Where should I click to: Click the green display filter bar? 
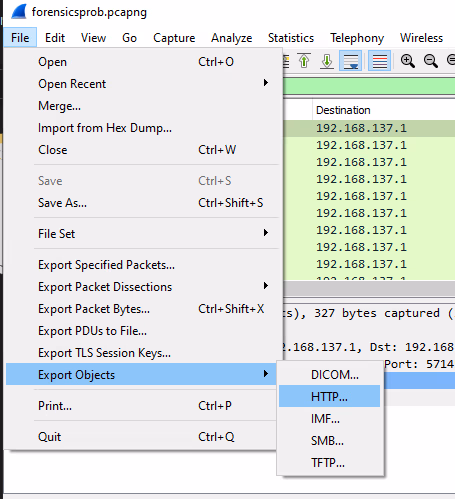[x=369, y=86]
